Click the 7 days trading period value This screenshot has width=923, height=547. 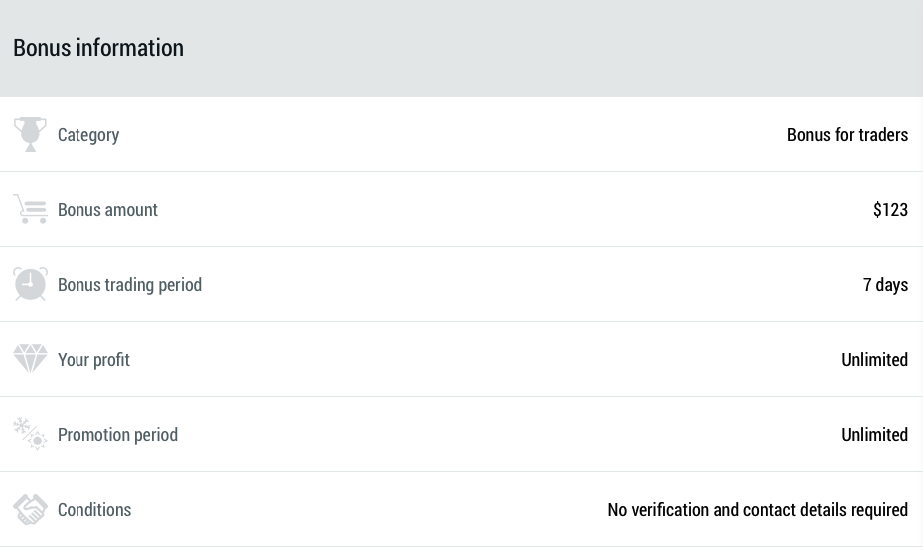tap(885, 285)
